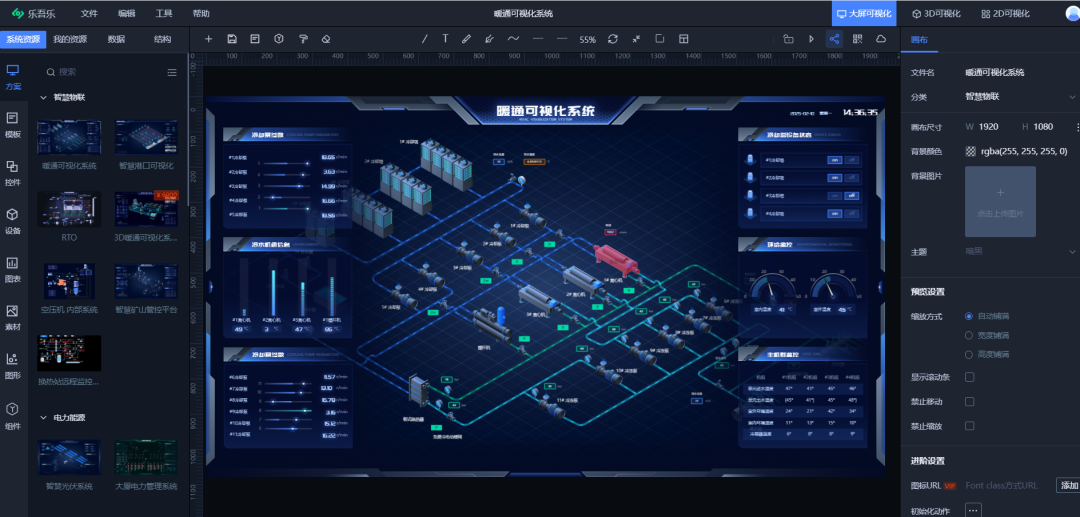Click the template page icon beside save
This screenshot has height=517, width=1080.
click(255, 39)
